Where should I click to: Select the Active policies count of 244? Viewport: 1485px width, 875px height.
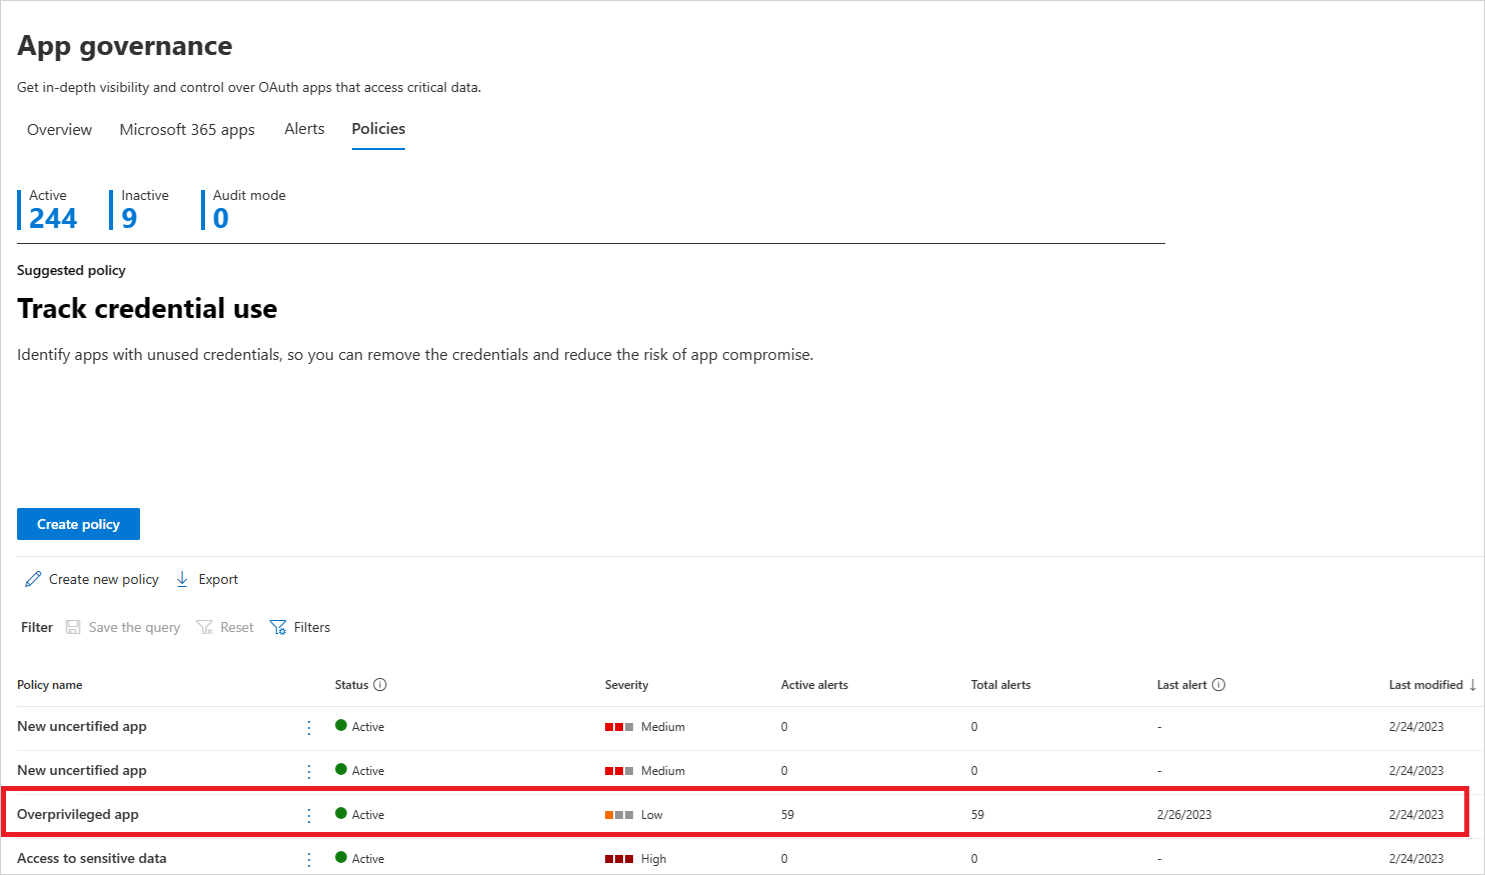(52, 218)
